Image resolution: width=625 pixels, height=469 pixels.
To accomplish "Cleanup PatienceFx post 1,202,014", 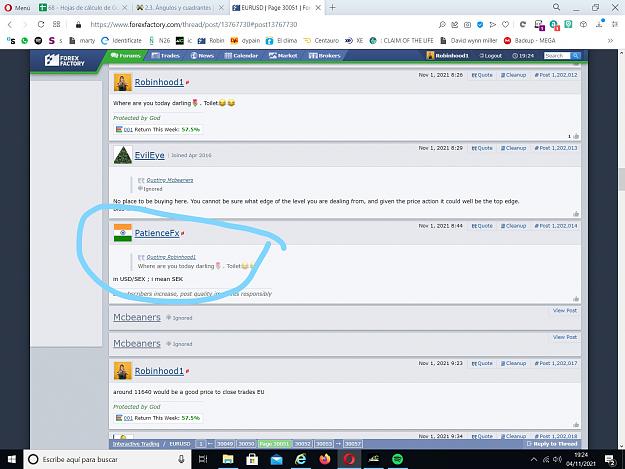I will click(x=514, y=226).
